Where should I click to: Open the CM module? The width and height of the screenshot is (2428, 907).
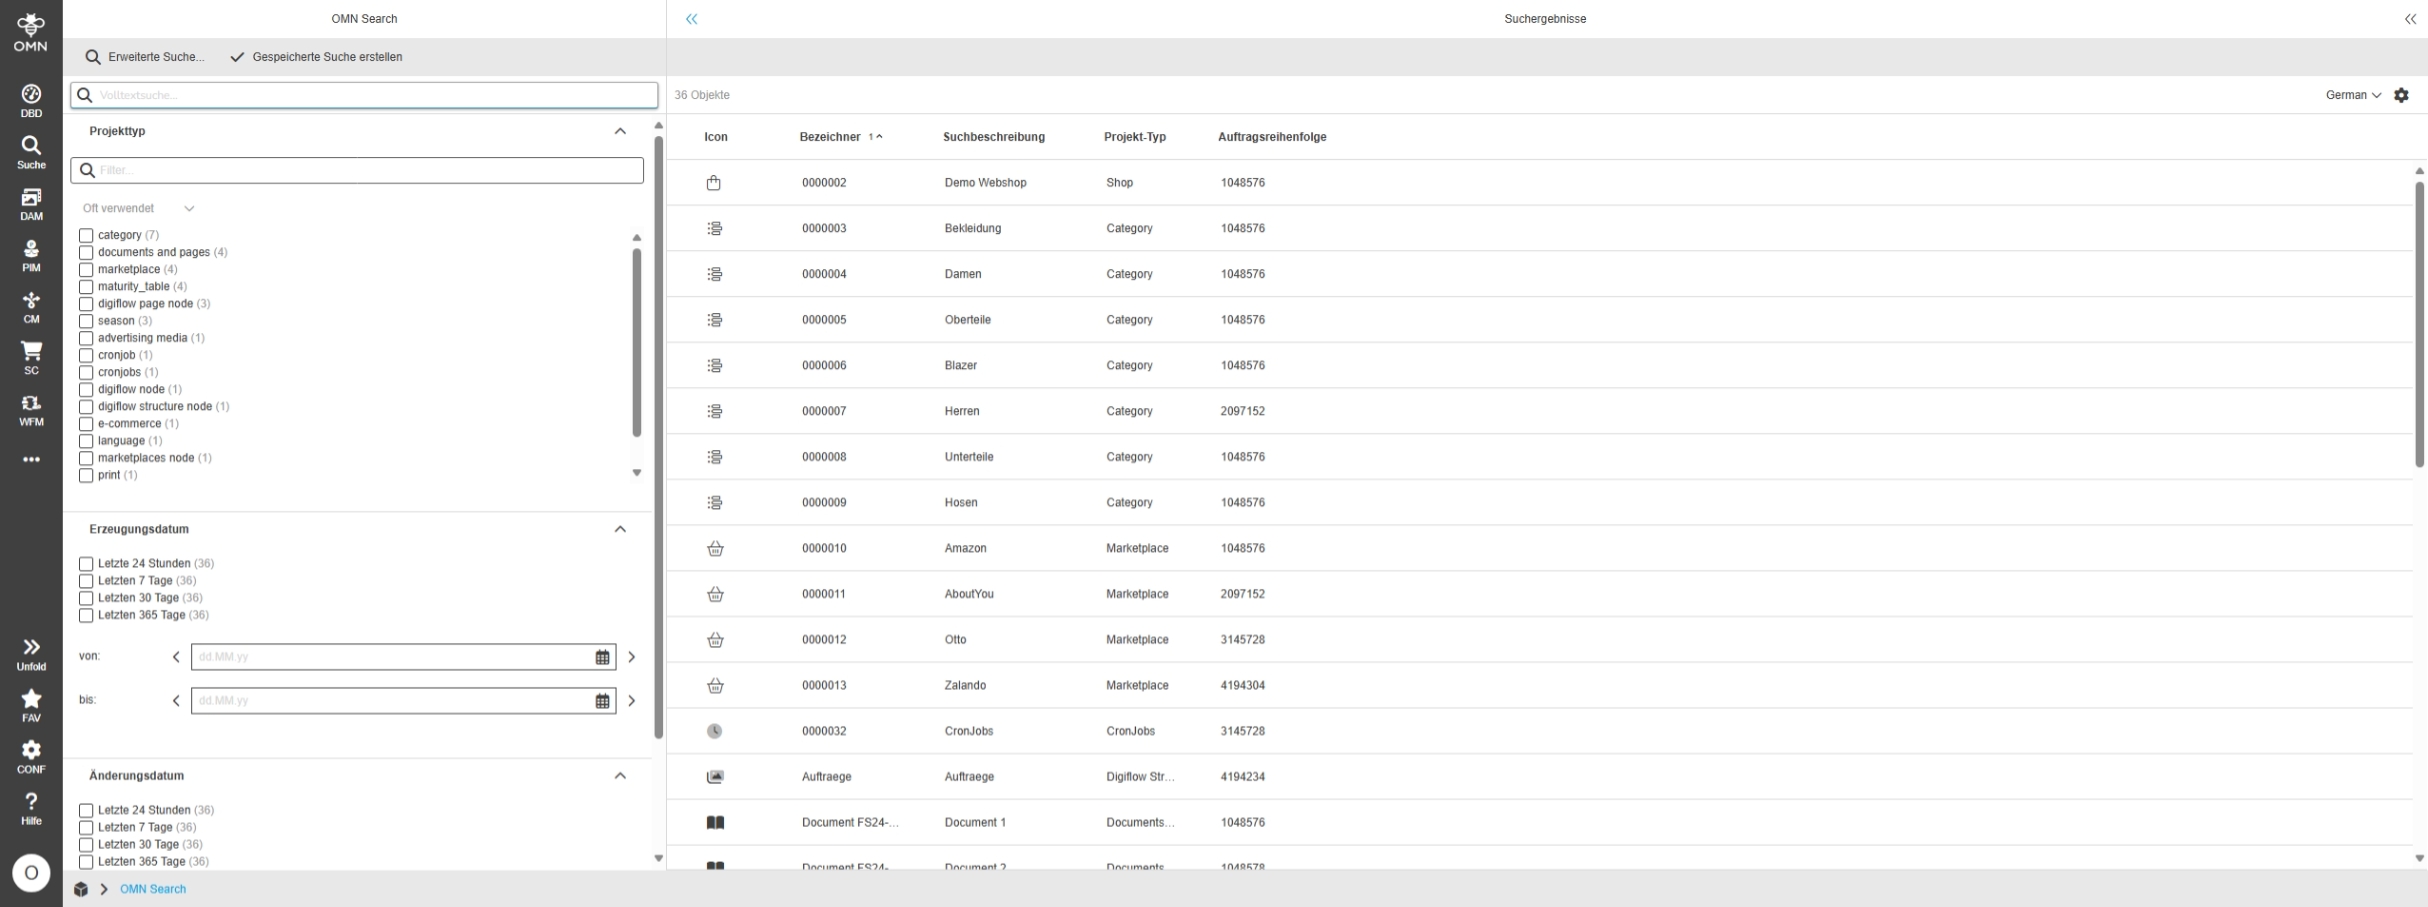pos(31,307)
